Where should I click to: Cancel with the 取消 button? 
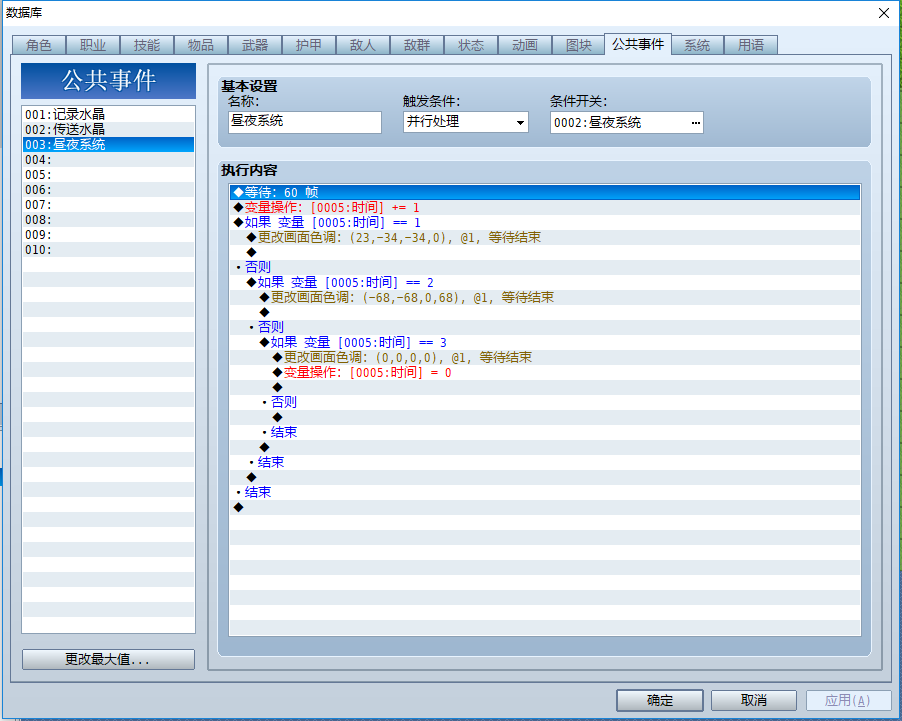tap(754, 700)
